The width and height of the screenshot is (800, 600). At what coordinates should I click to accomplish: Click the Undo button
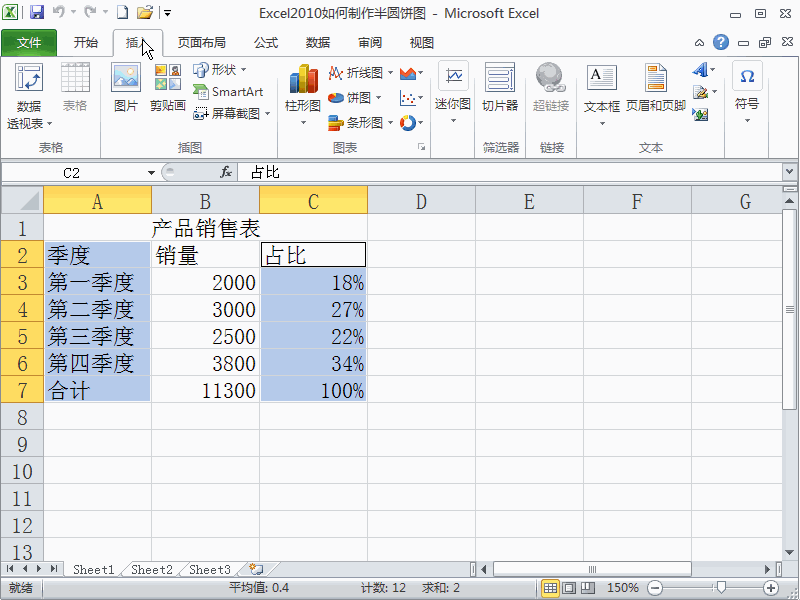coord(57,11)
